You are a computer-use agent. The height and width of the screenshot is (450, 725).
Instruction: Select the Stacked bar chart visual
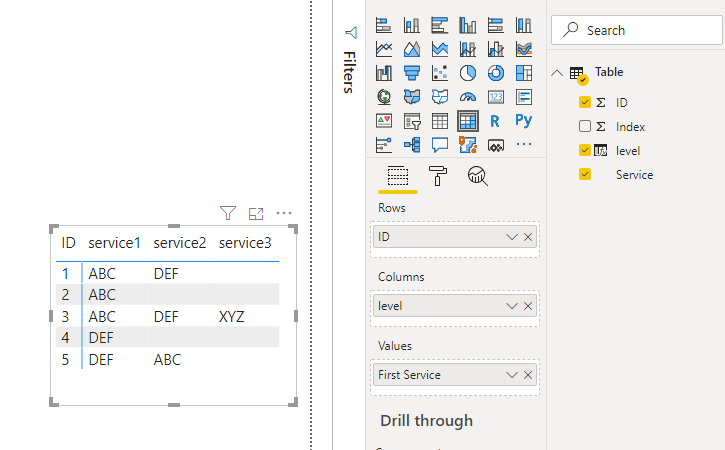pyautogui.click(x=384, y=25)
